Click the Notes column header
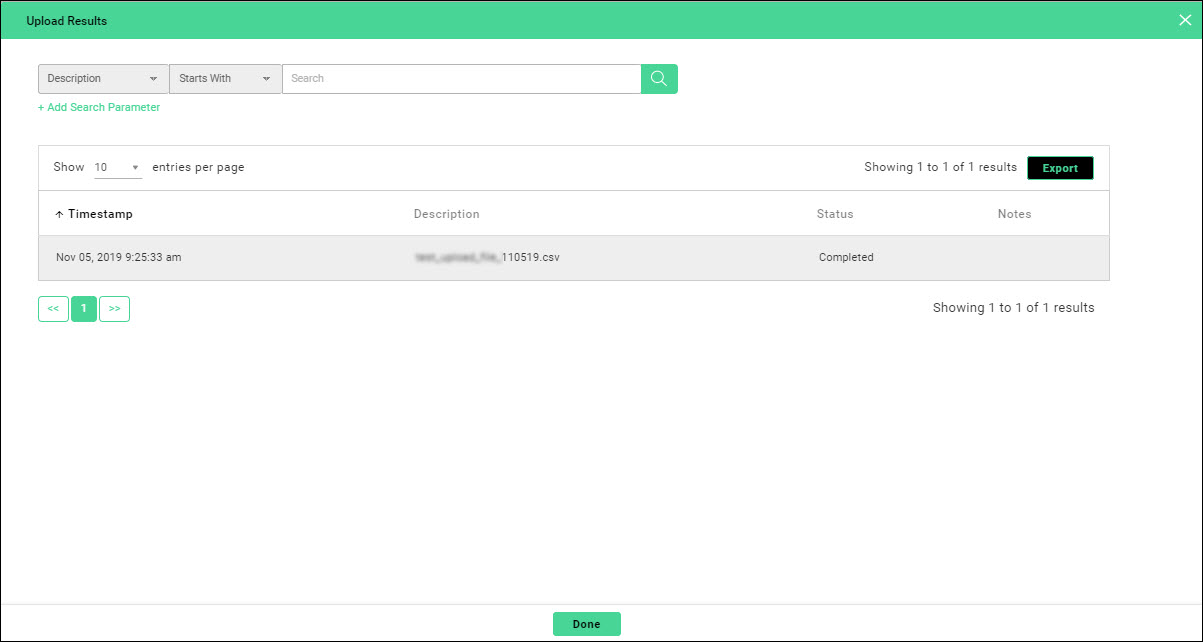The image size is (1203, 642). (1014, 214)
